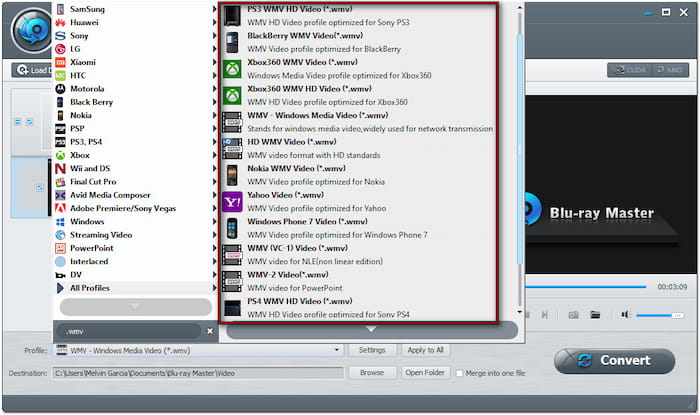
Task: Click the Yahoo Video profile icon
Action: click(232, 201)
